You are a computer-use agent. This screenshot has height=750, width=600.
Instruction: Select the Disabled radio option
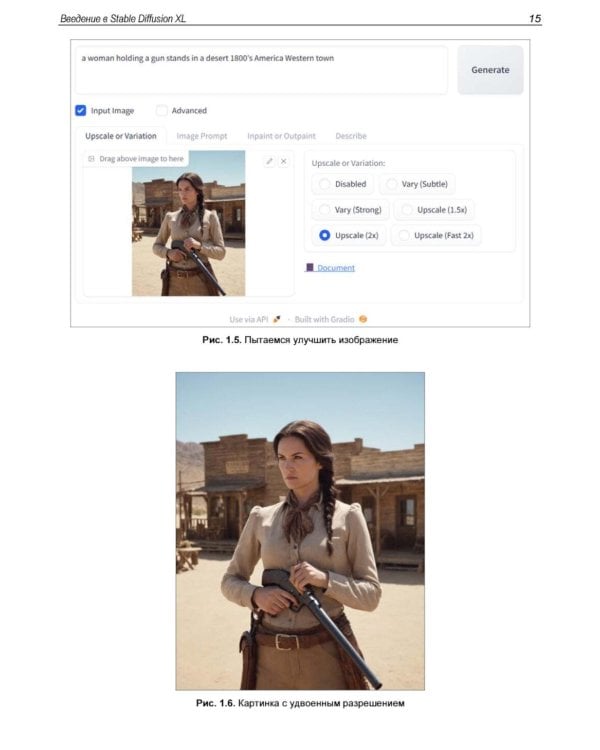click(x=343, y=184)
